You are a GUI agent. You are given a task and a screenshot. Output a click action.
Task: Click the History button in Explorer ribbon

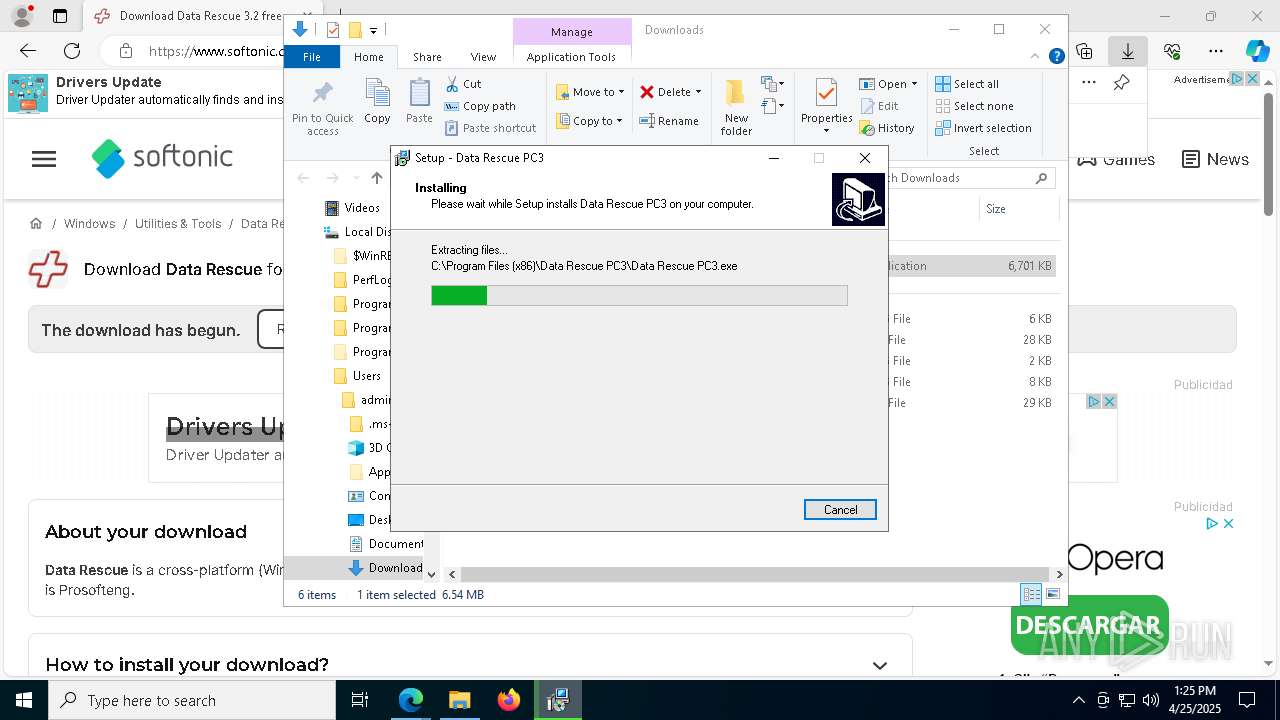tap(887, 128)
